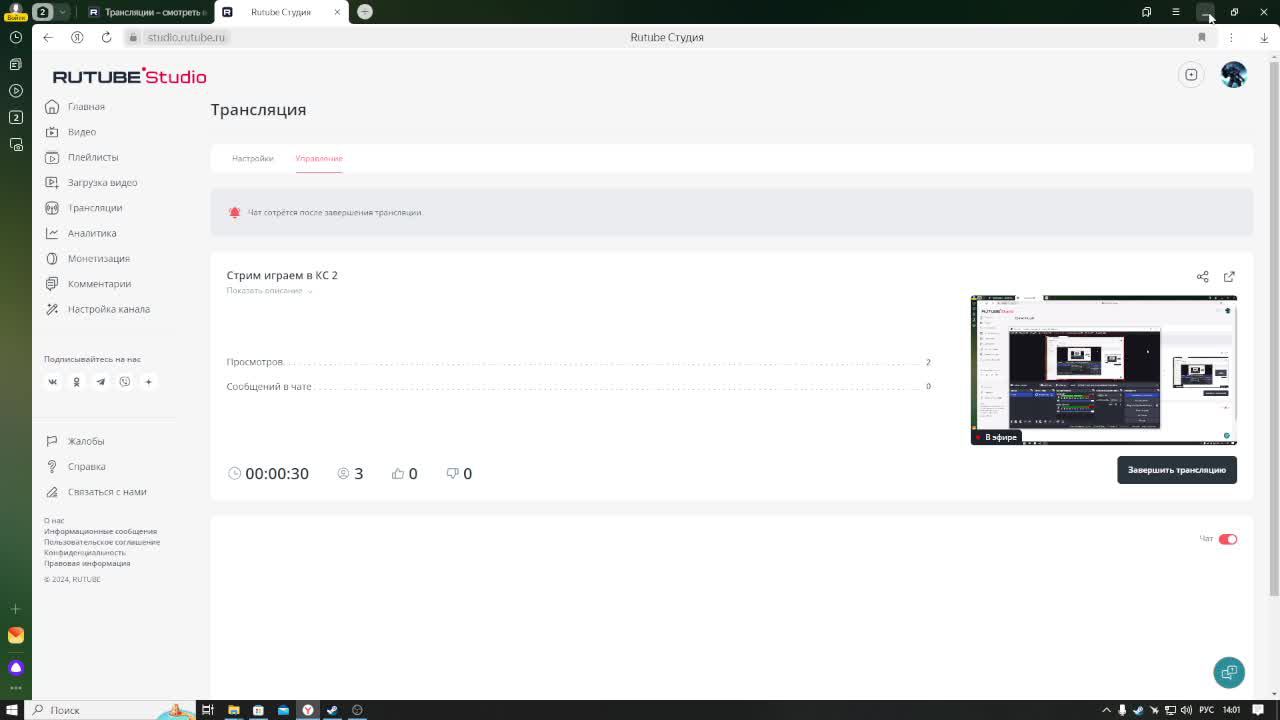Click the add video plus icon in header

pos(1191,75)
